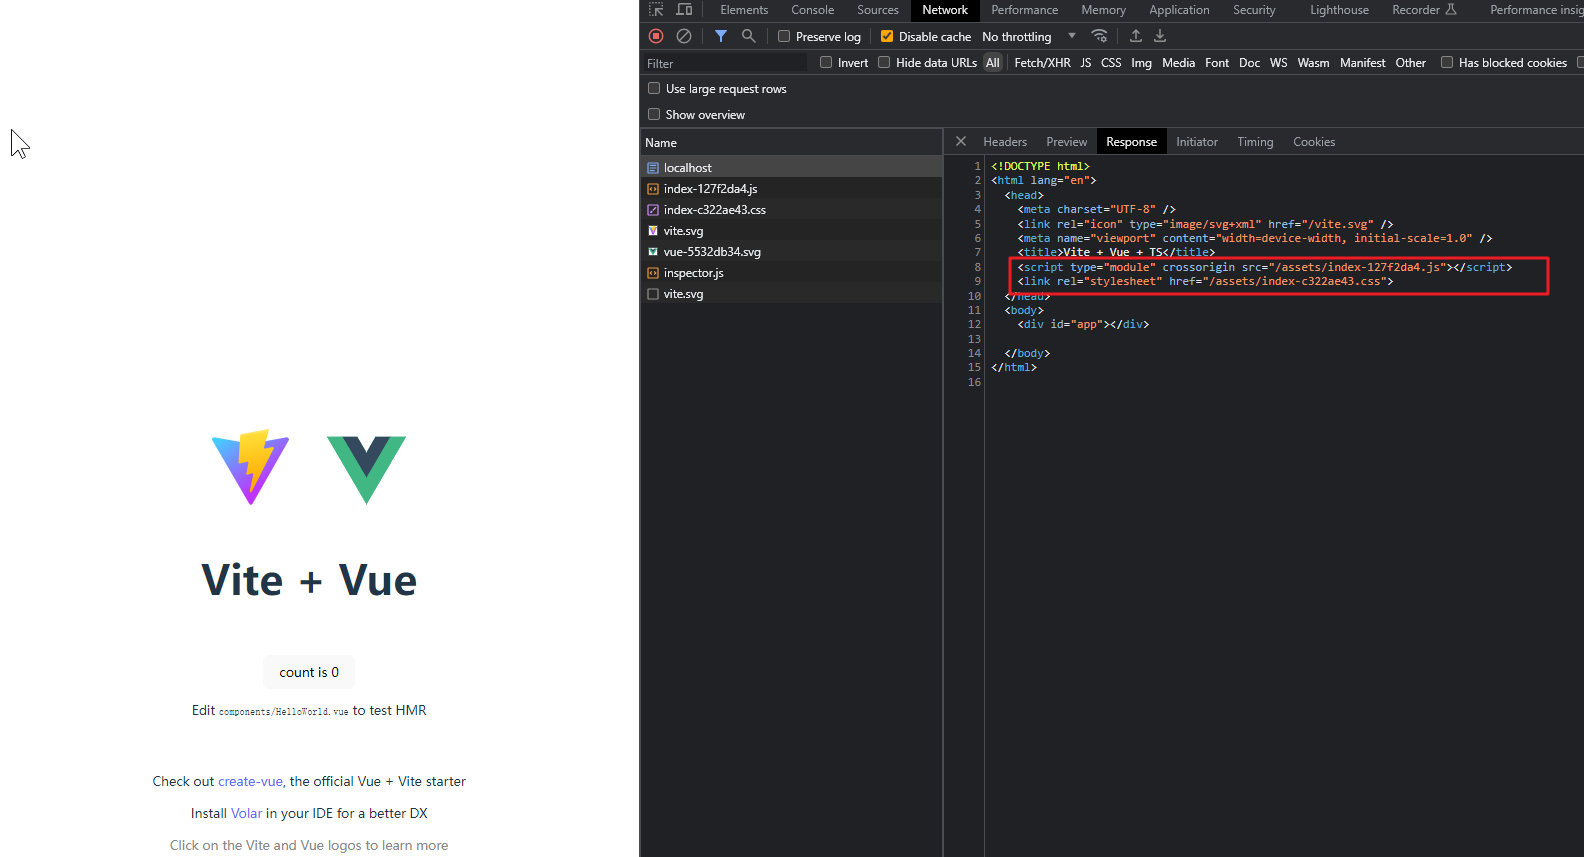Enable the Preserve log checkbox

click(x=784, y=37)
